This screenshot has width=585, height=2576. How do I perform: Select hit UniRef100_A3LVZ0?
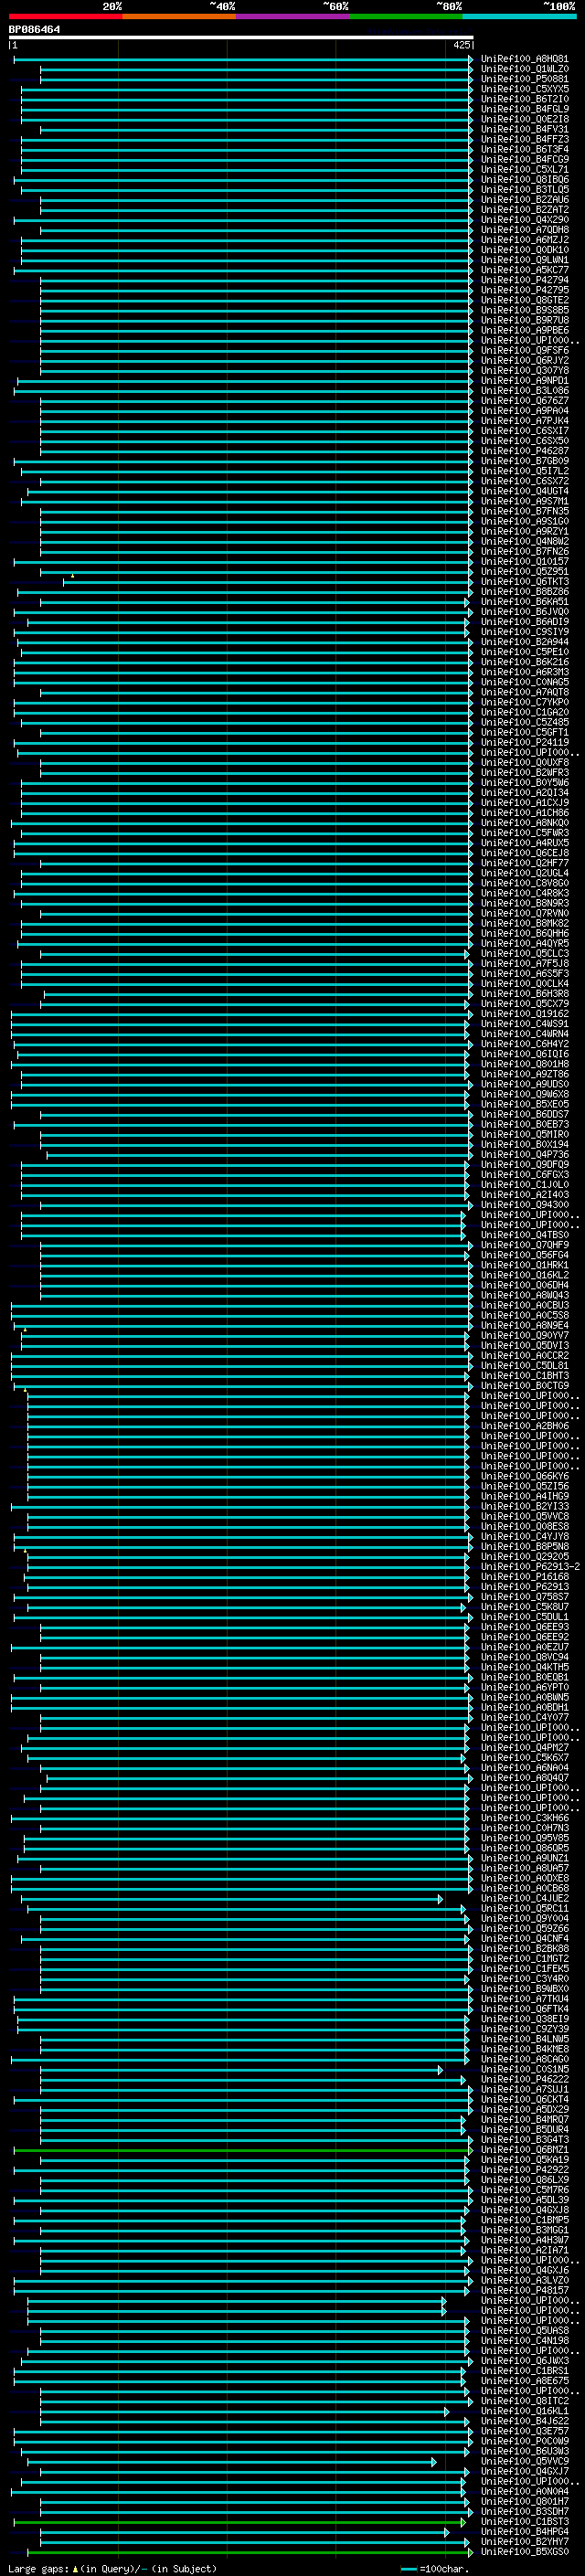pos(524,2280)
